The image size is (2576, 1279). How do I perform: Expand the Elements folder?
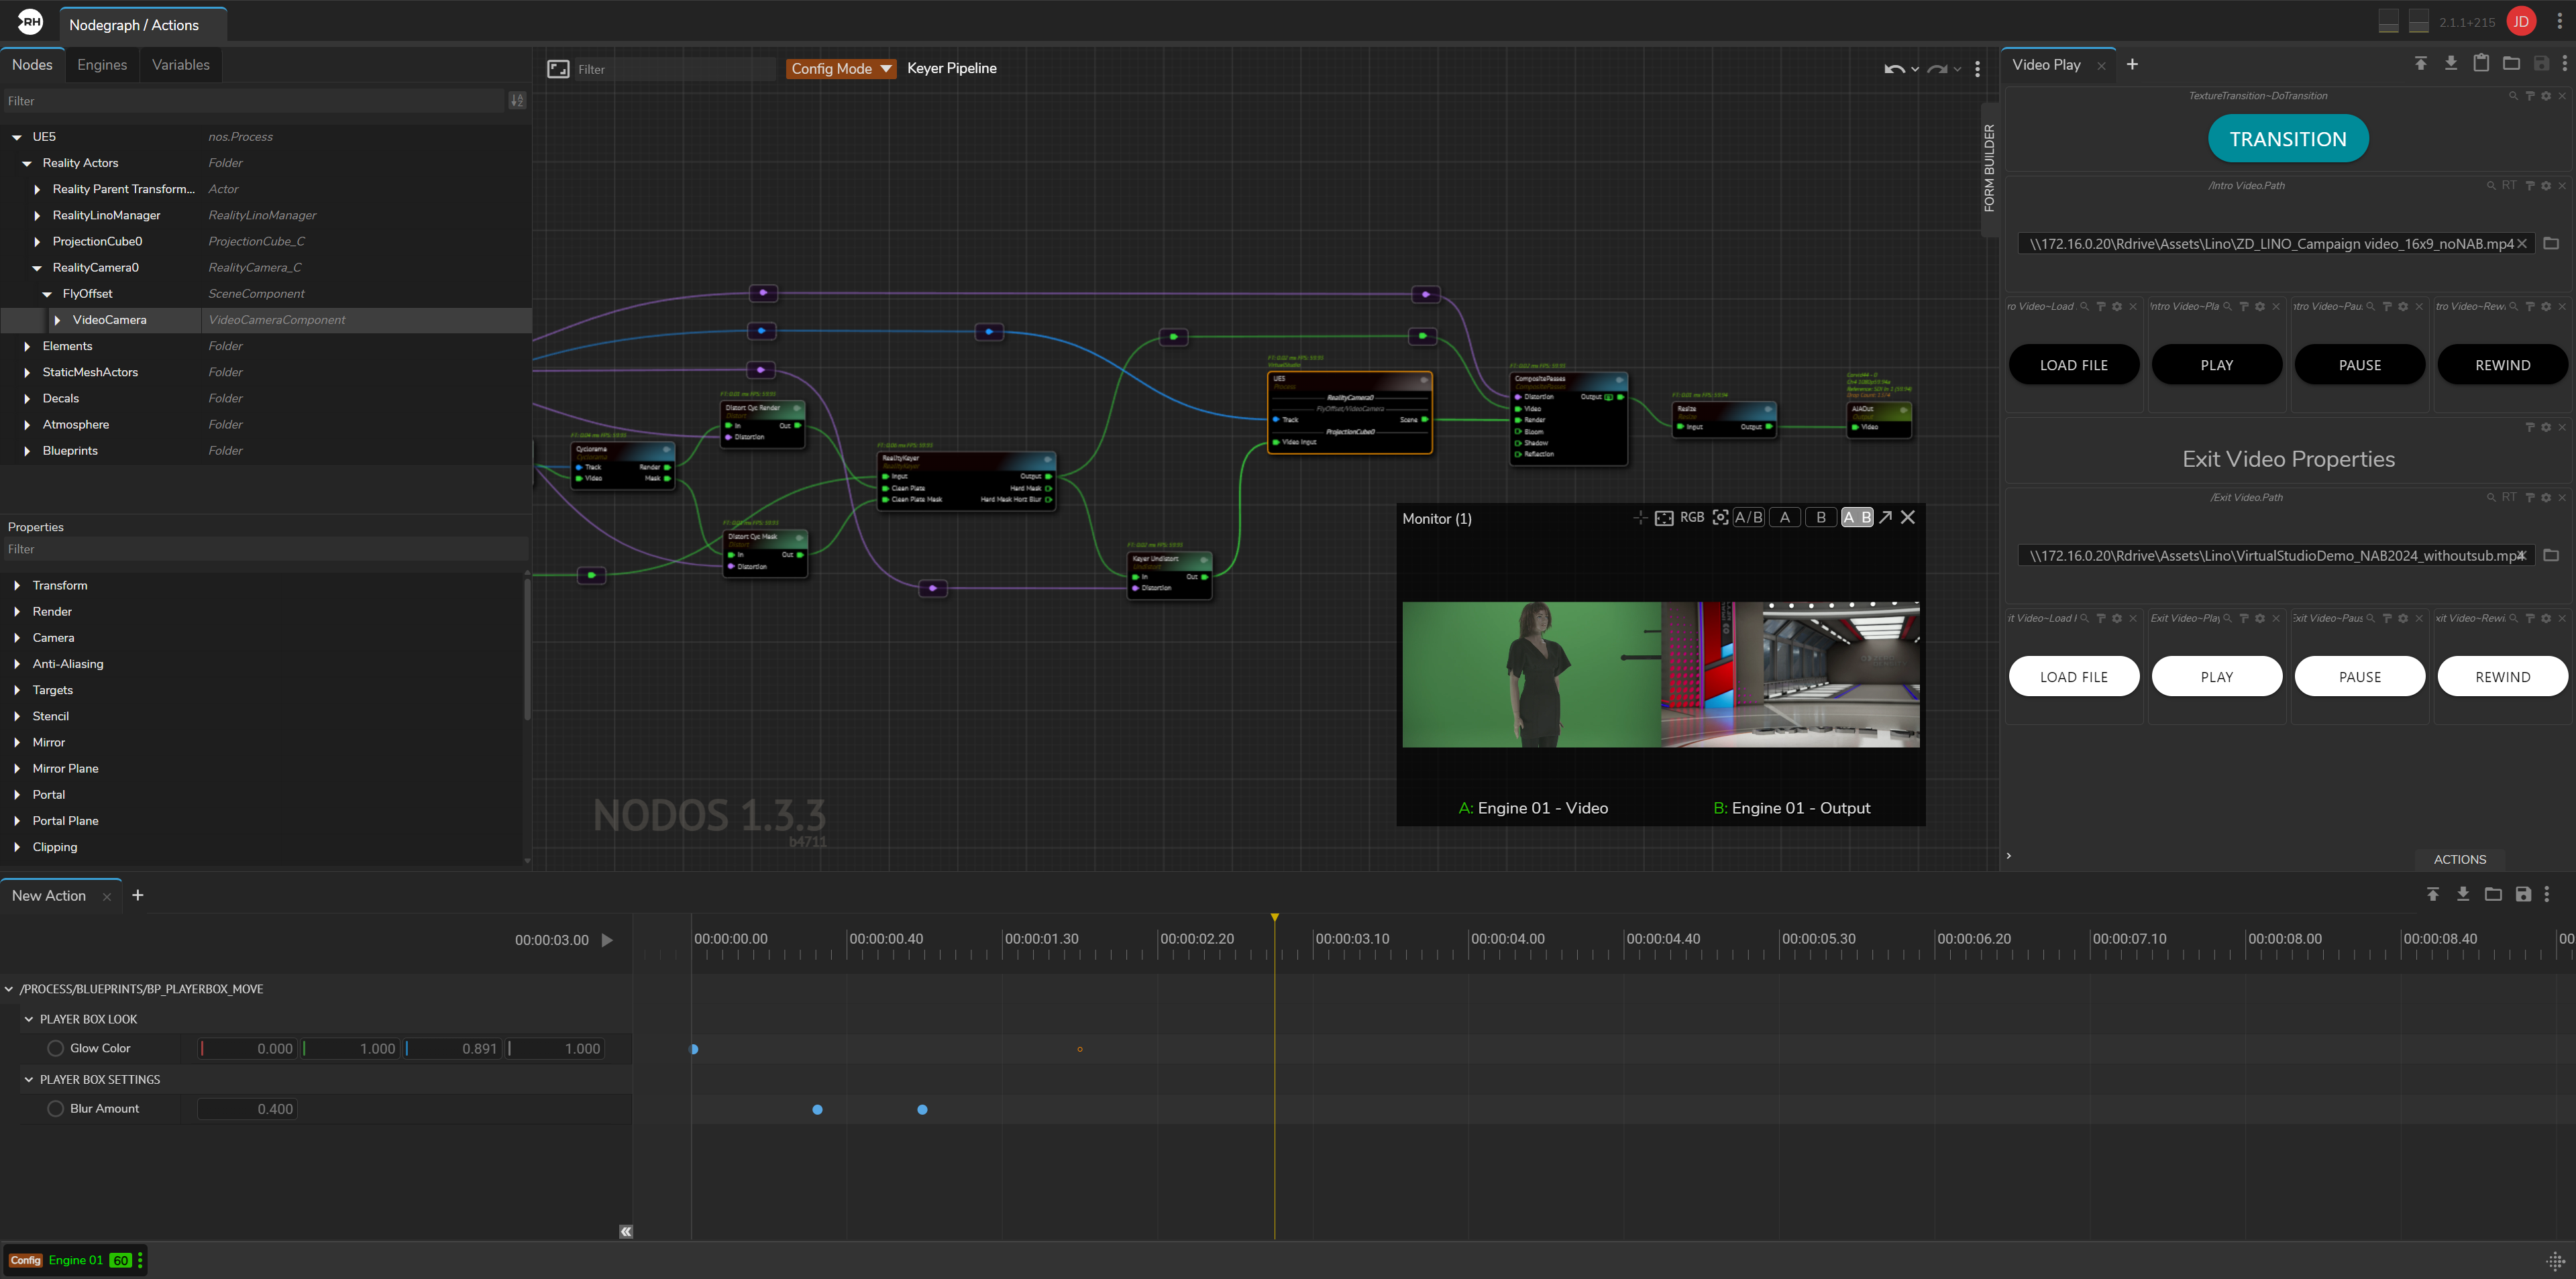click(27, 346)
